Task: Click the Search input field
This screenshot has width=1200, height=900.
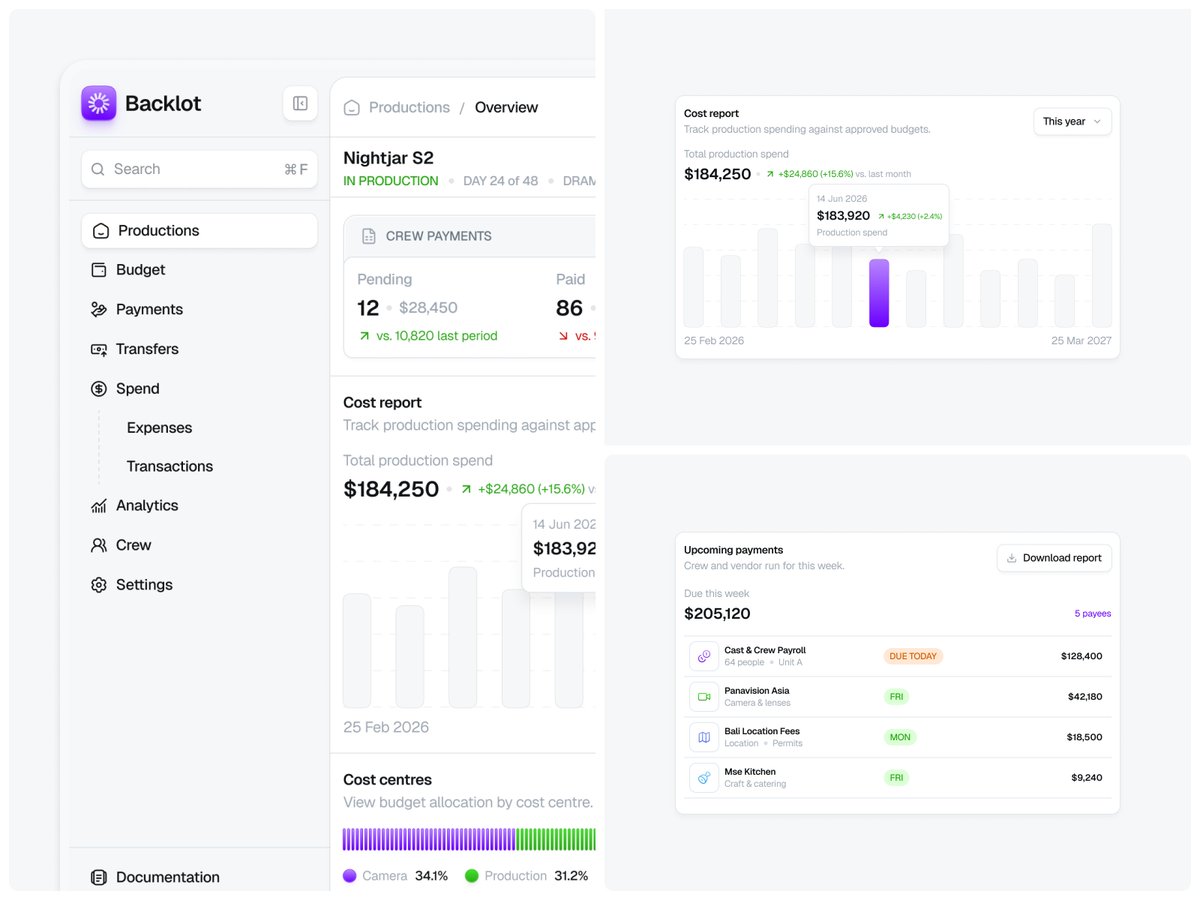Action: click(x=199, y=169)
